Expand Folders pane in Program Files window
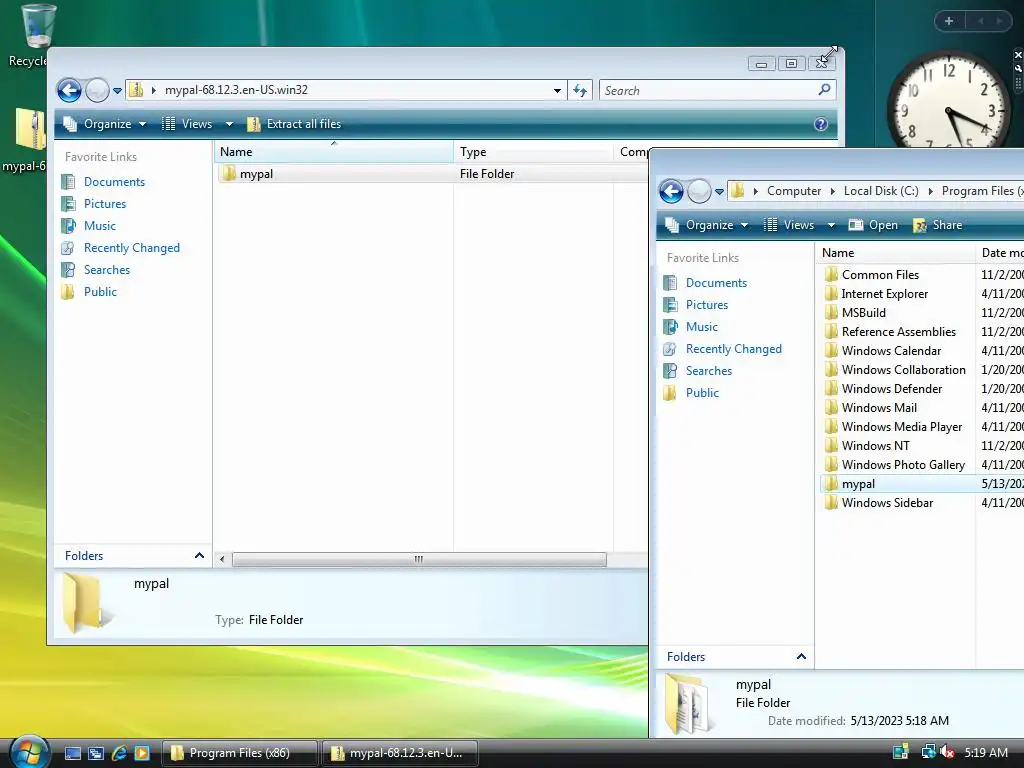This screenshot has width=1024, height=768. pyautogui.click(x=735, y=657)
